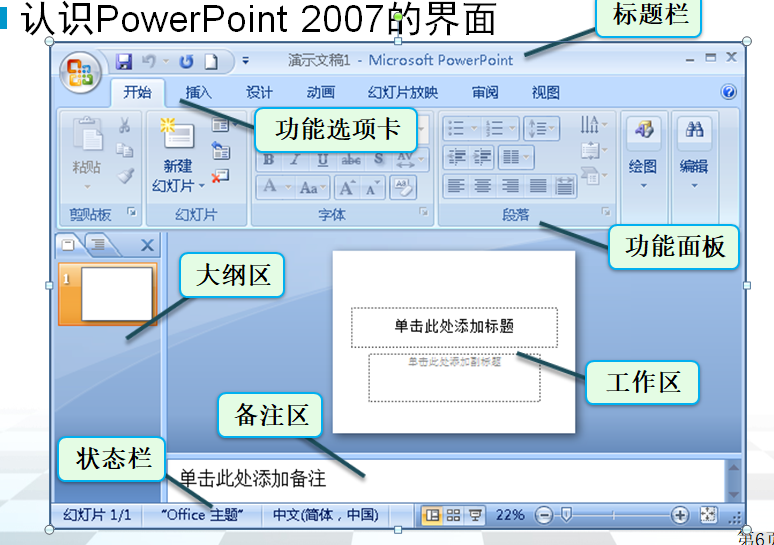Click the zoom in plus button

[680, 515]
